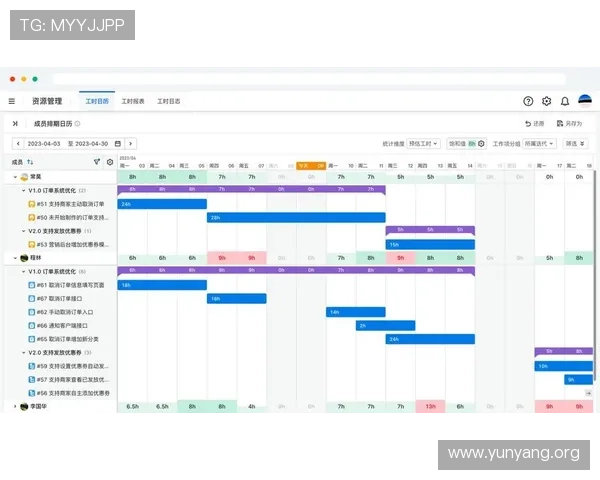Collapse V1.0 订单系统优化 (2) group
600x480 pixels.
click(23, 190)
